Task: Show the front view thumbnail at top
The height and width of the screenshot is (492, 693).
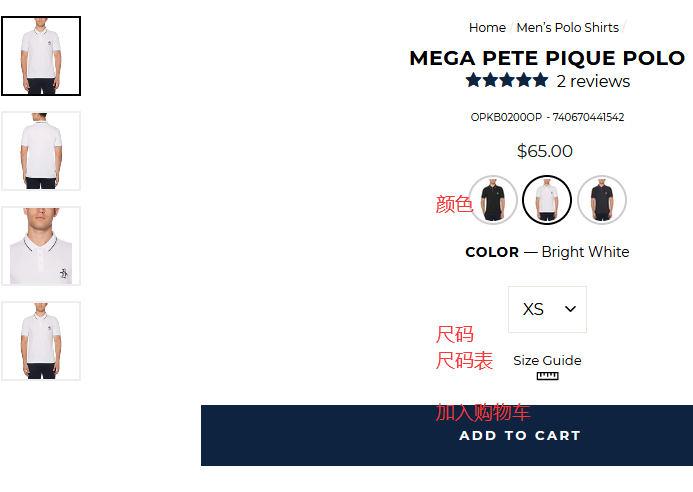Action: tap(41, 56)
